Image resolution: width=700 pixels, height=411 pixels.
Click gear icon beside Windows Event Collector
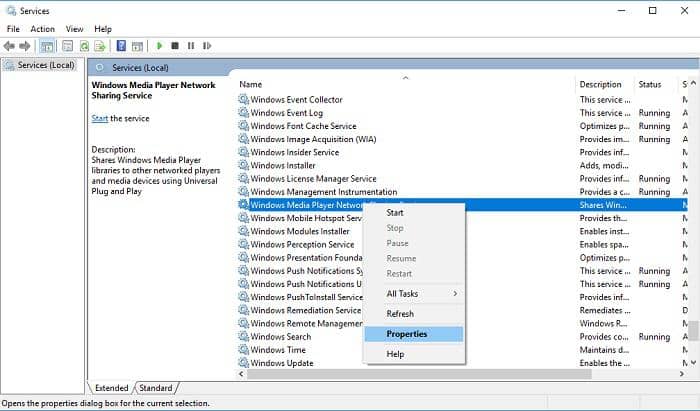pyautogui.click(x=243, y=100)
